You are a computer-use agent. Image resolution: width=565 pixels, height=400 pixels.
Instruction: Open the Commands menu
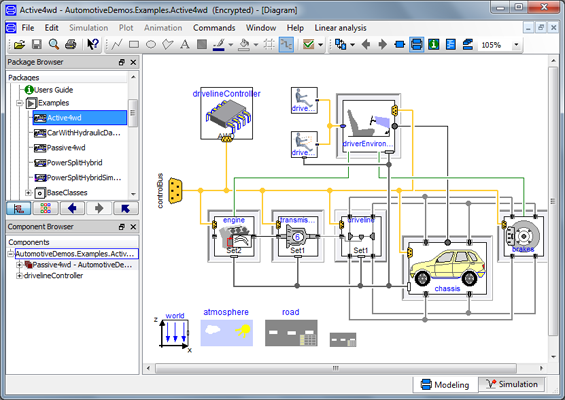[214, 28]
